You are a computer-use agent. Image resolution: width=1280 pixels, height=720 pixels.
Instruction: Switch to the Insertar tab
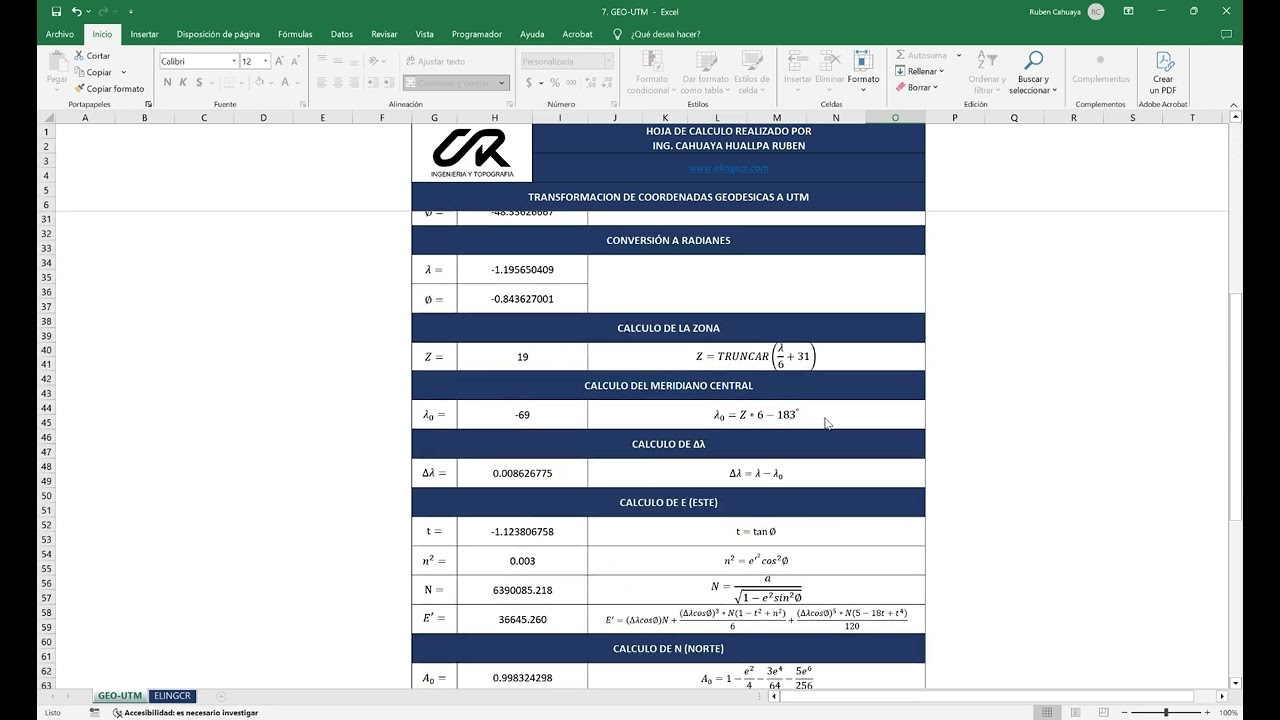144,34
